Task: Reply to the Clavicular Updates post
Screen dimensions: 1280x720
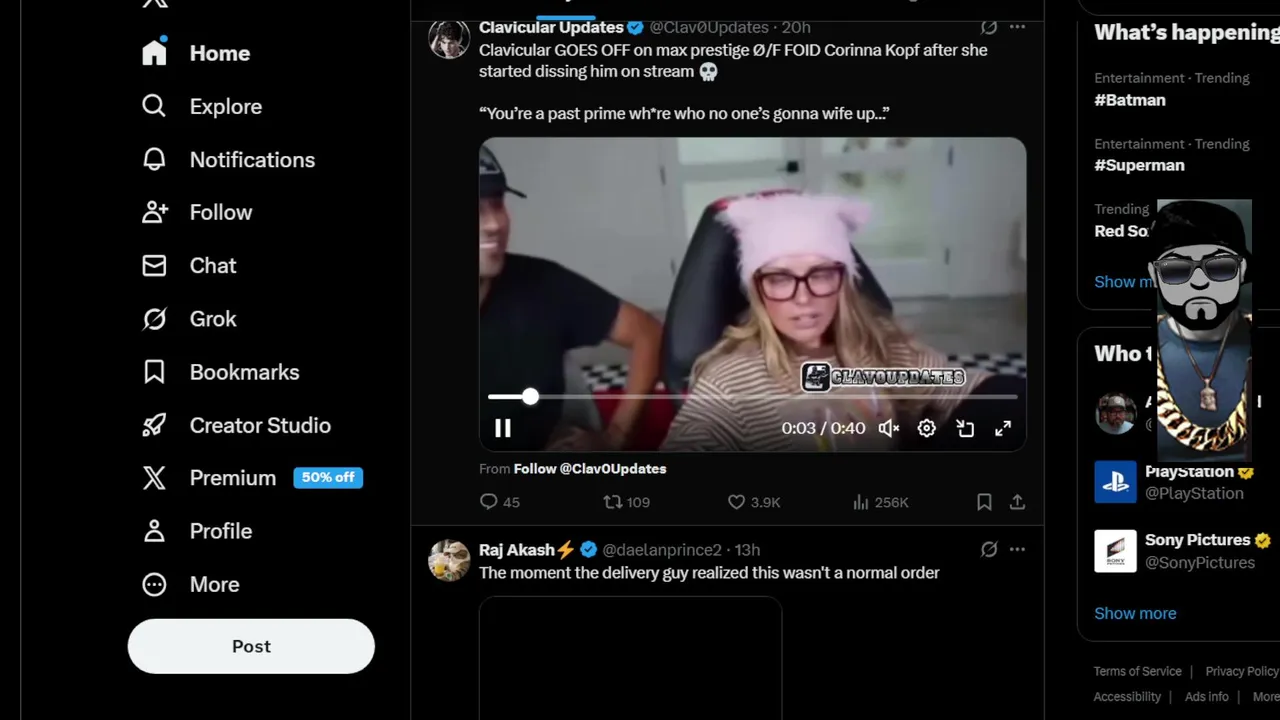Action: [x=499, y=502]
